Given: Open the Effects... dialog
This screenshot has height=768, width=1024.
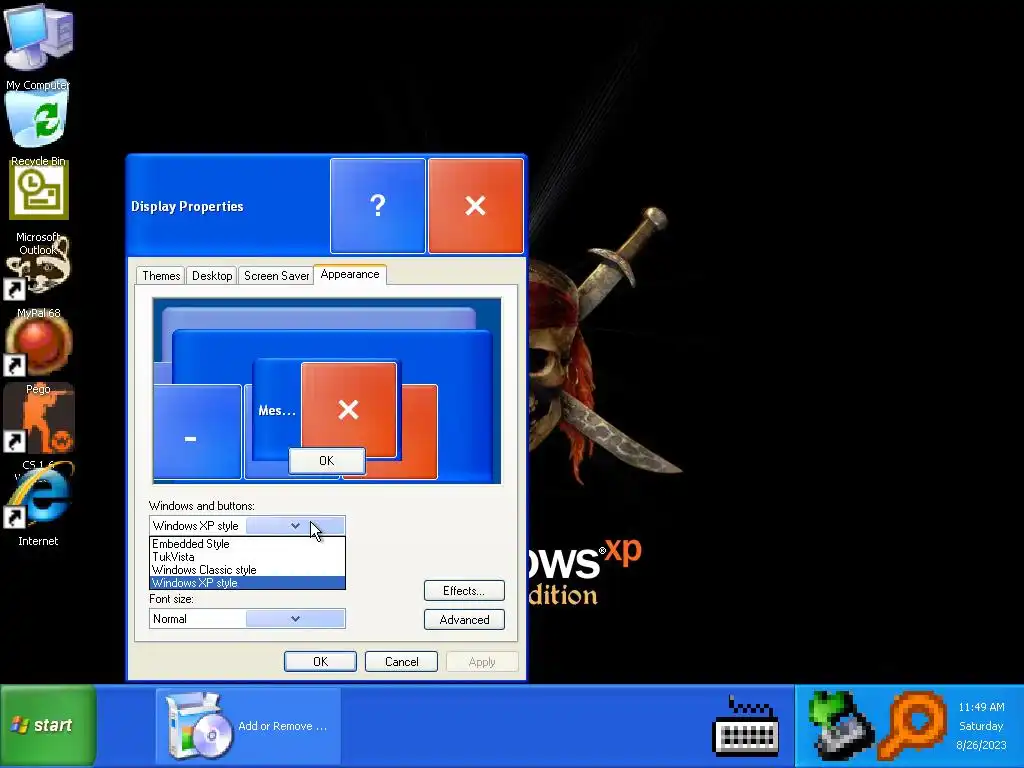Looking at the screenshot, I should [x=464, y=590].
